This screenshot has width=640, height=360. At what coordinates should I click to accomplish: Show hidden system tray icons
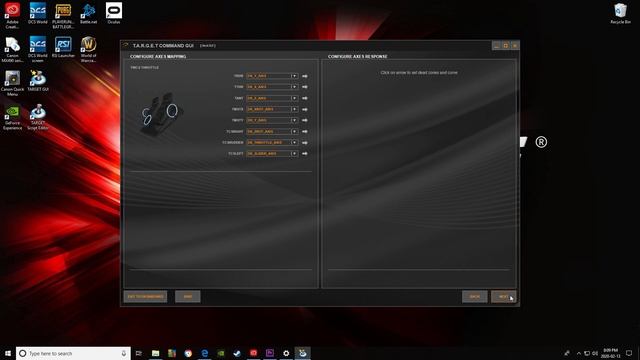[578, 353]
